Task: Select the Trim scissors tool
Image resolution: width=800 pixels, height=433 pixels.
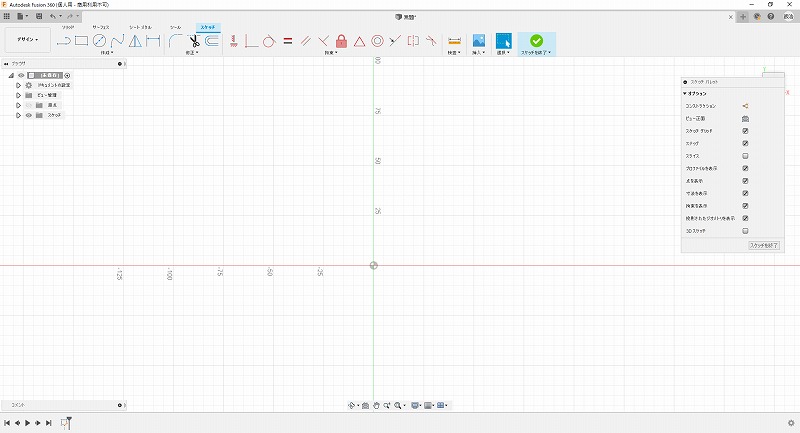Action: click(194, 41)
